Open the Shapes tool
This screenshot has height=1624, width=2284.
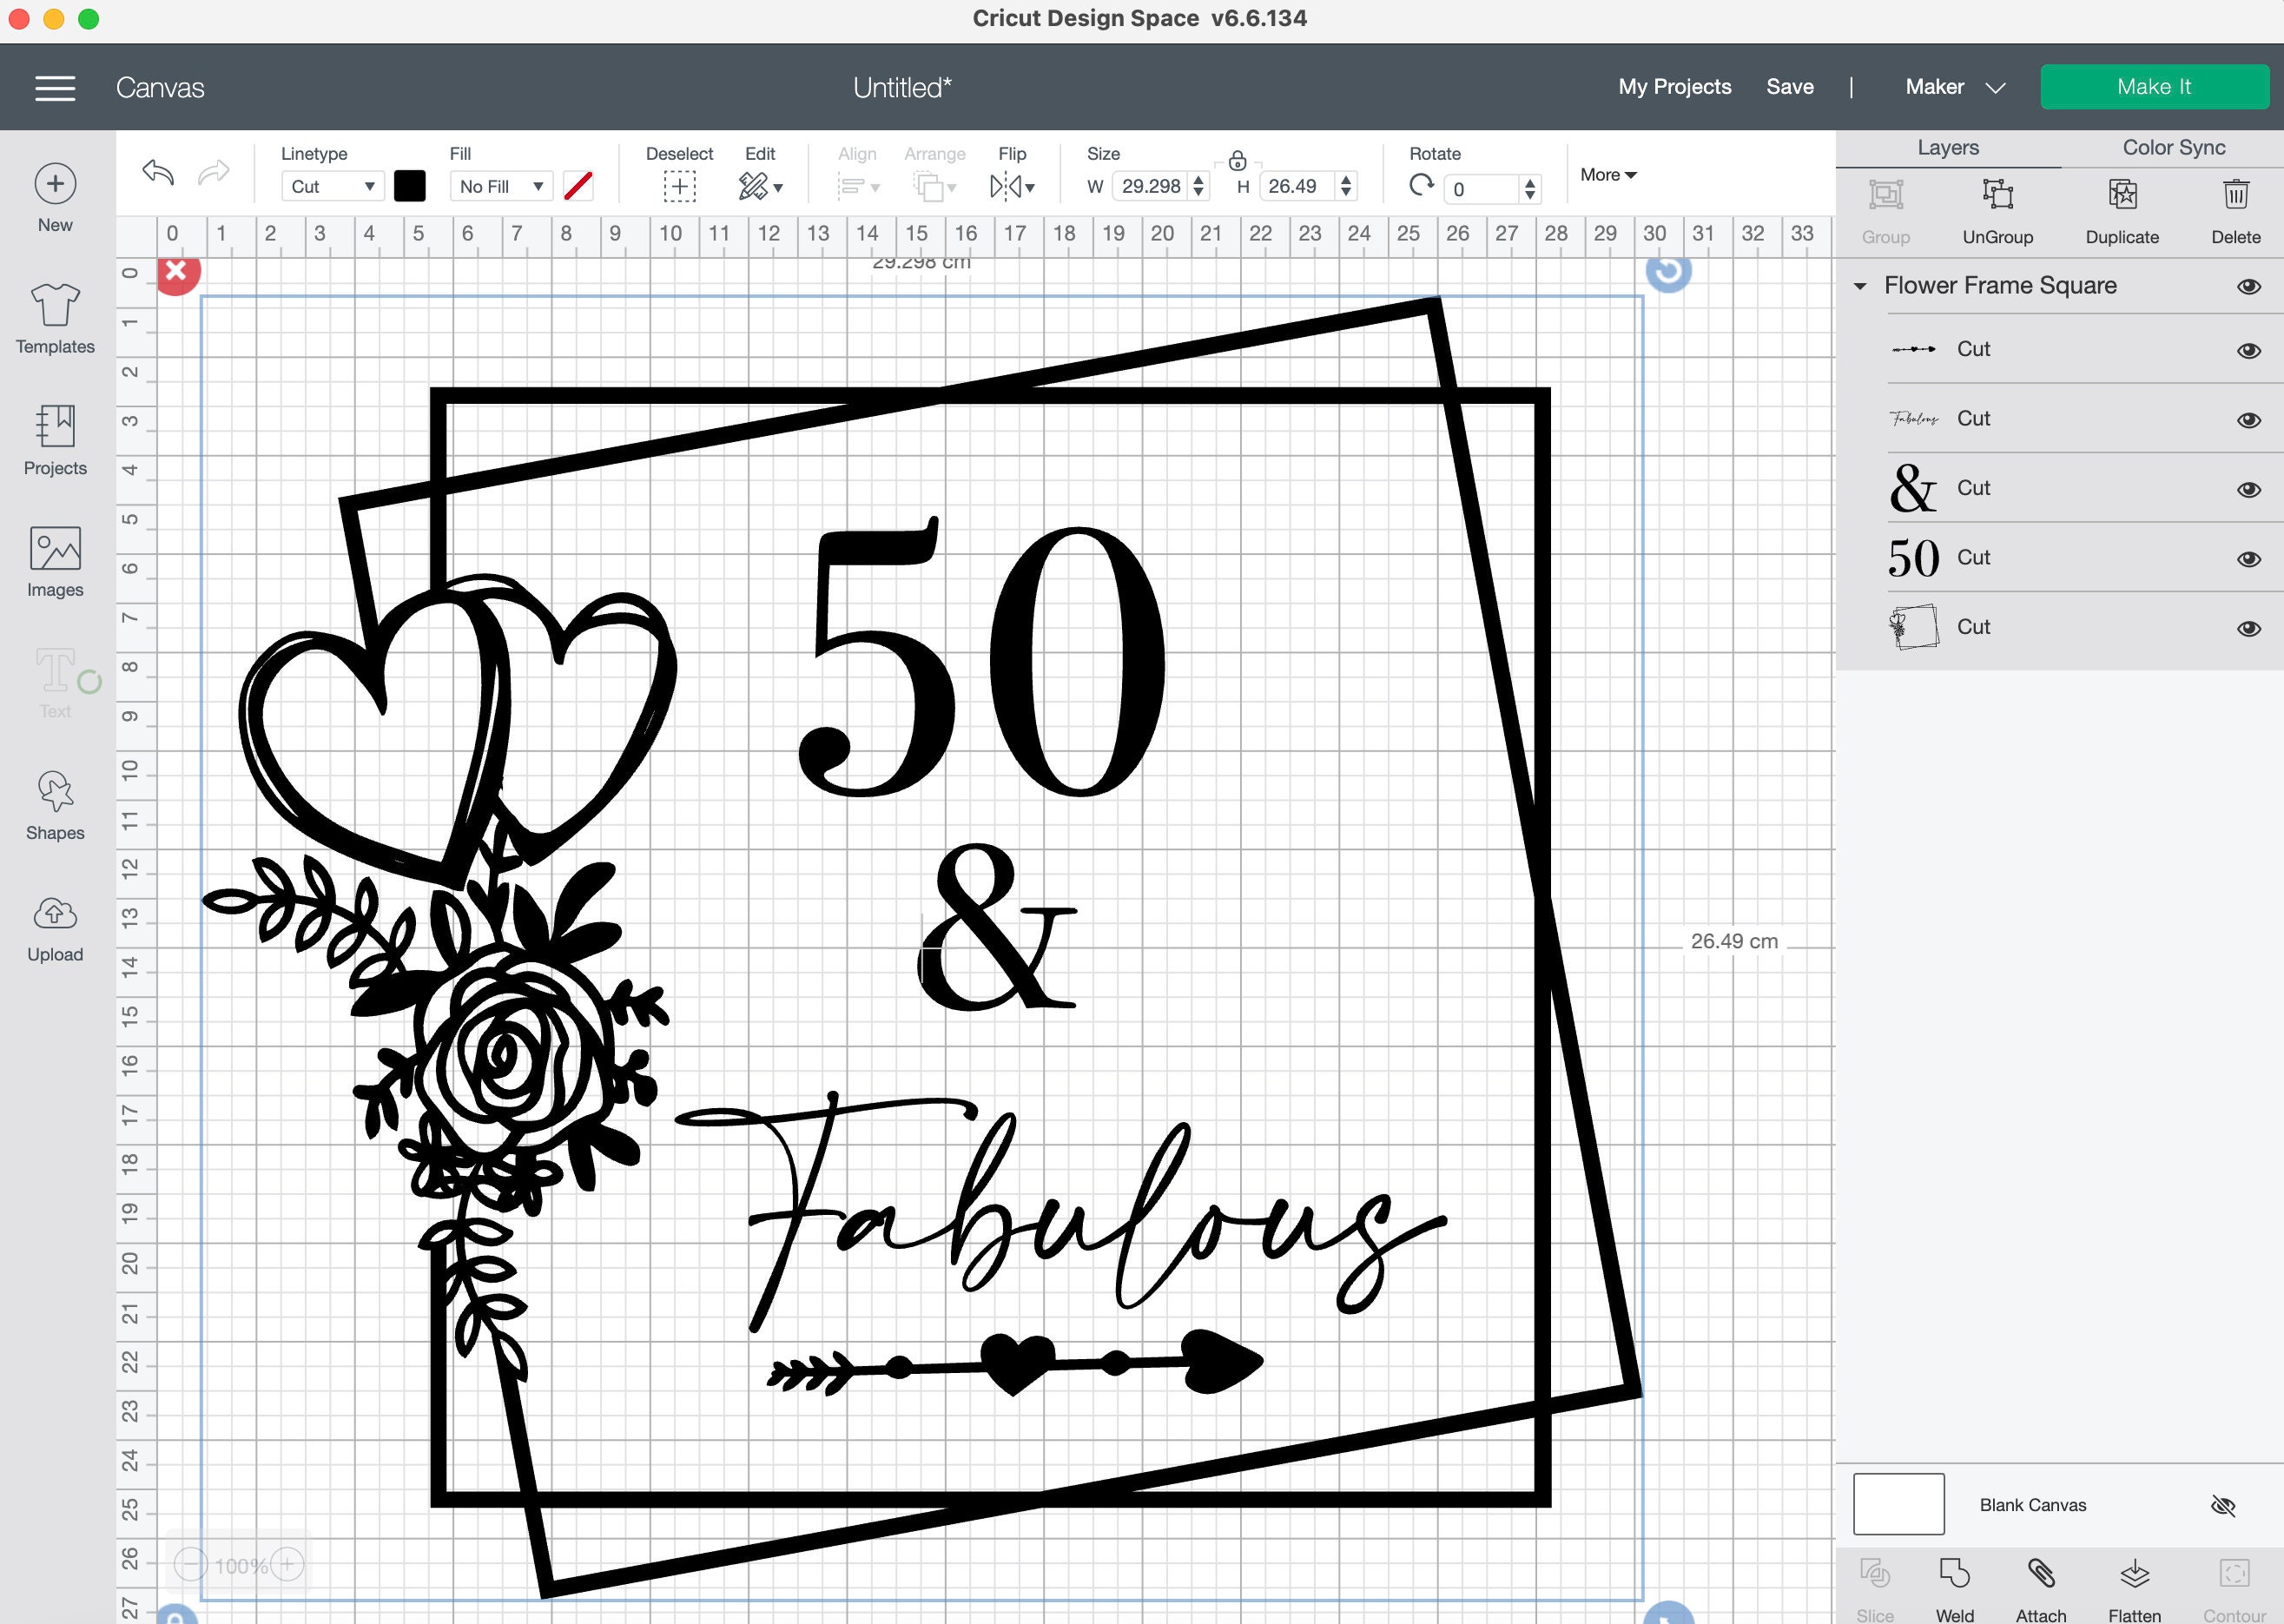coord(55,805)
